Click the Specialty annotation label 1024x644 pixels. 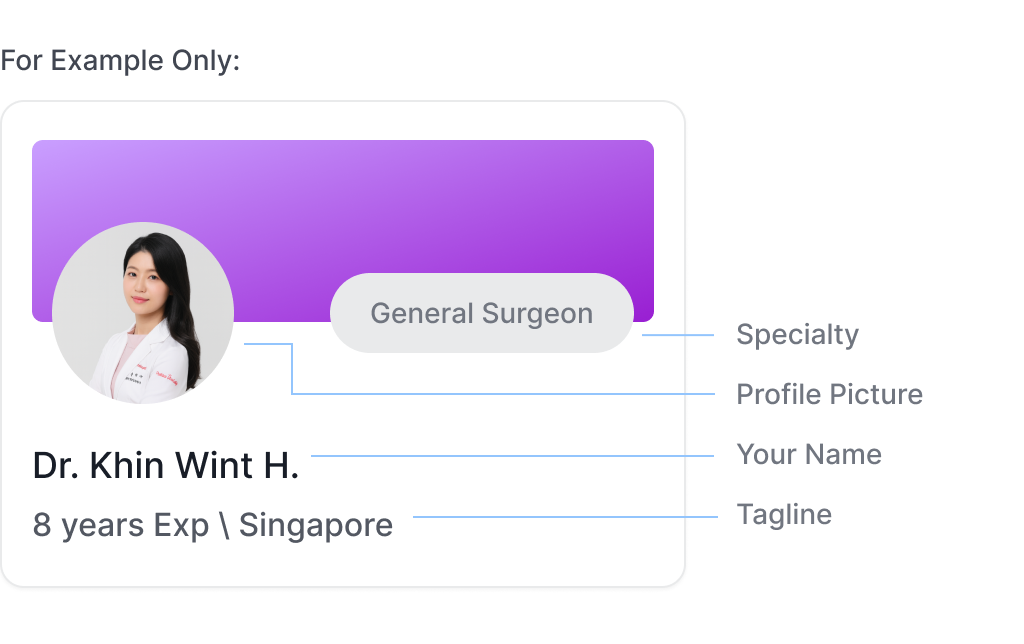coord(797,334)
